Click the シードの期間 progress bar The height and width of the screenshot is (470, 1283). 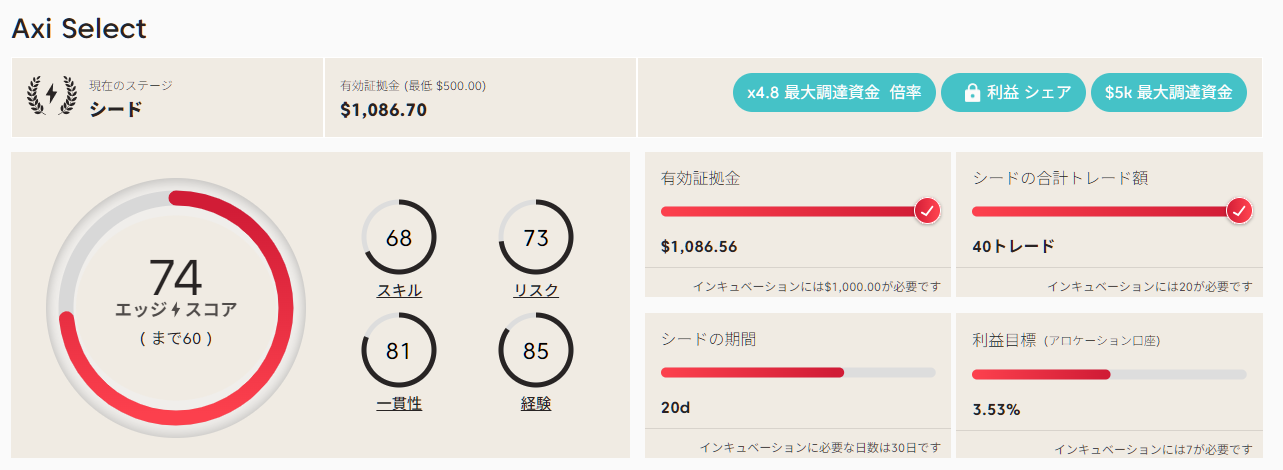click(x=798, y=373)
